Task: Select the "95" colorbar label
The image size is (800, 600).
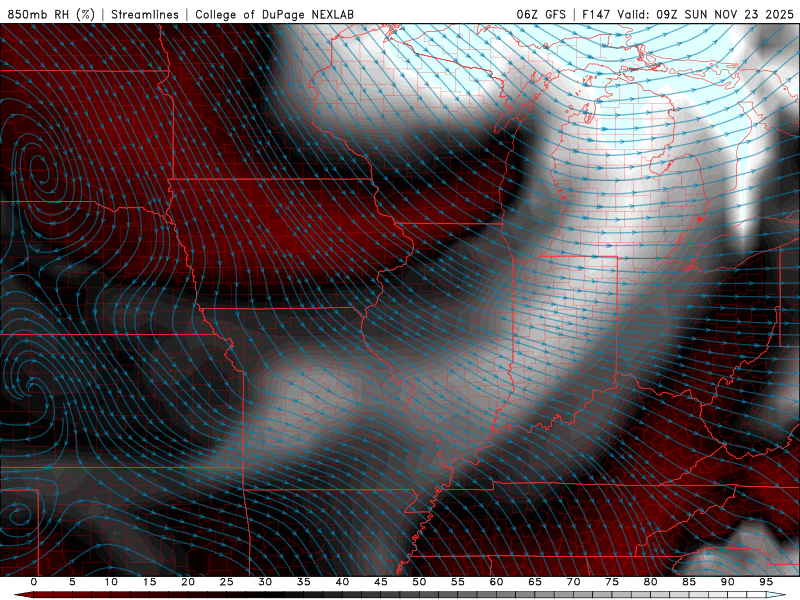Action: pos(766,582)
